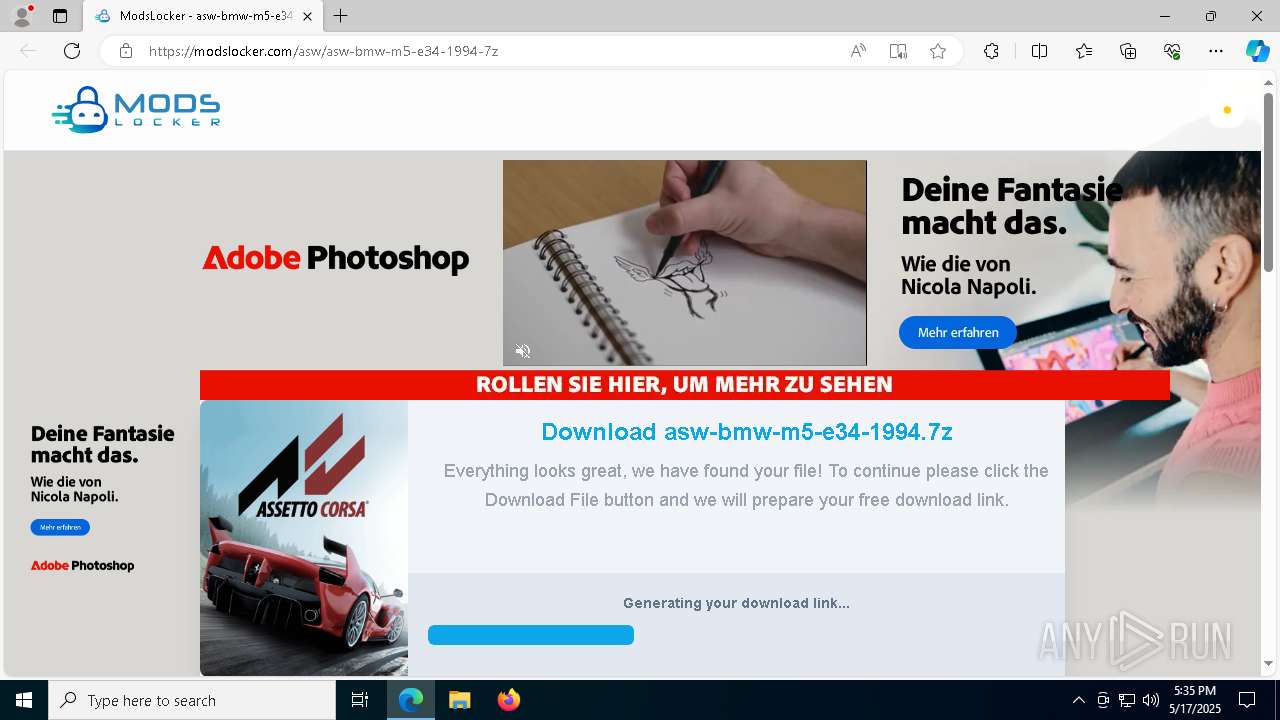Click the Generating your download link text
The width and height of the screenshot is (1280, 720).
click(736, 603)
